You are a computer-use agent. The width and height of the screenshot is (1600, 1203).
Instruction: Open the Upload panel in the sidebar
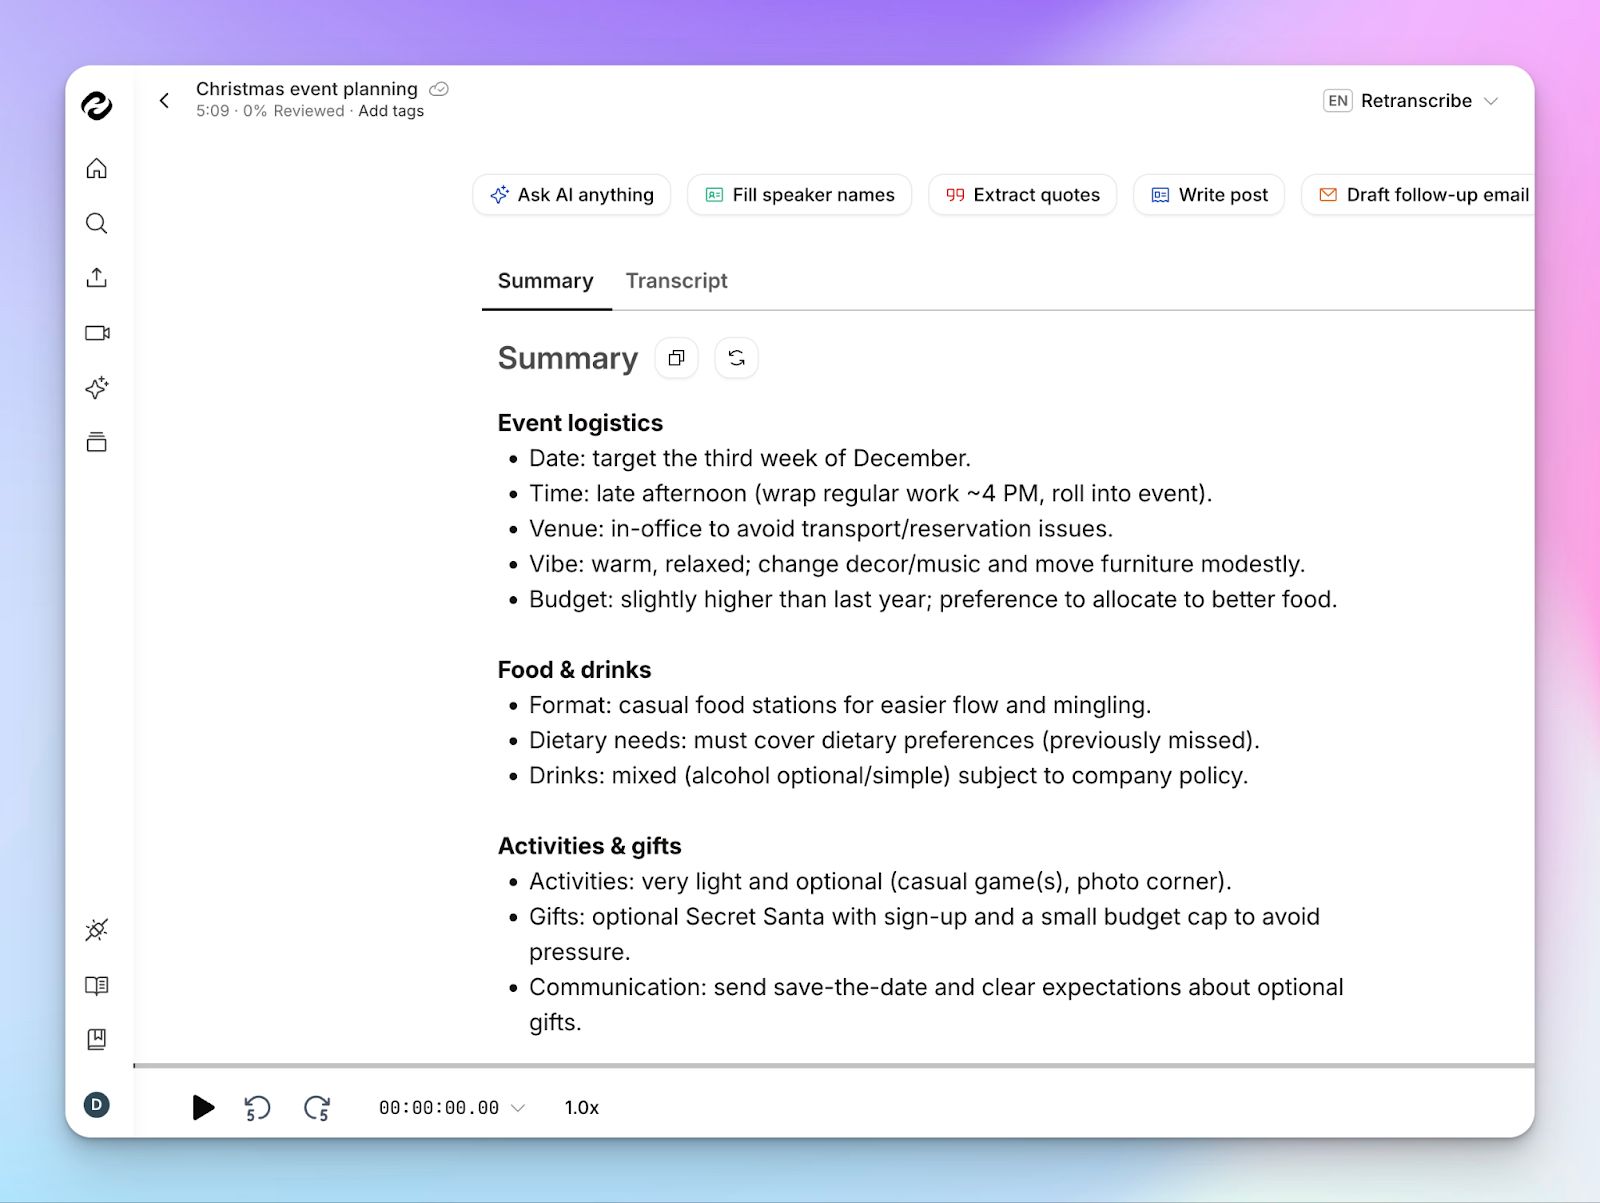click(x=96, y=277)
